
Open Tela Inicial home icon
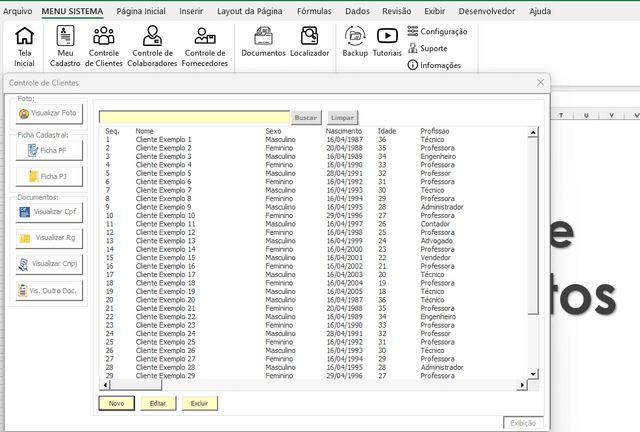pos(24,46)
